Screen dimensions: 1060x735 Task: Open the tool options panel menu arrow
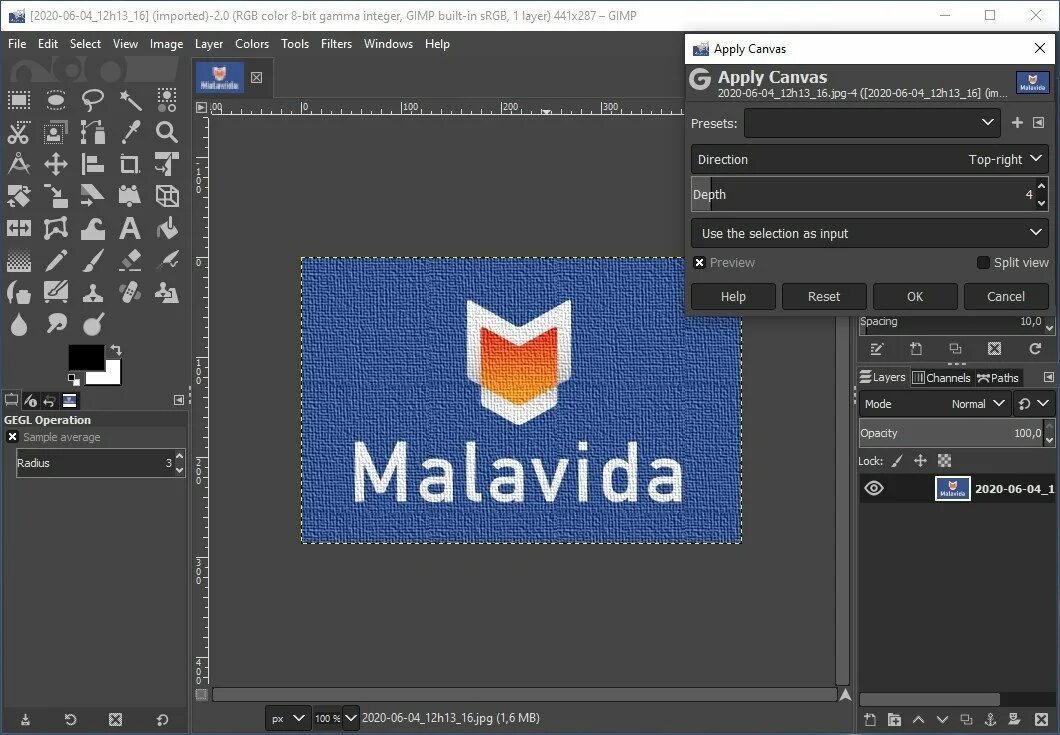tap(178, 400)
